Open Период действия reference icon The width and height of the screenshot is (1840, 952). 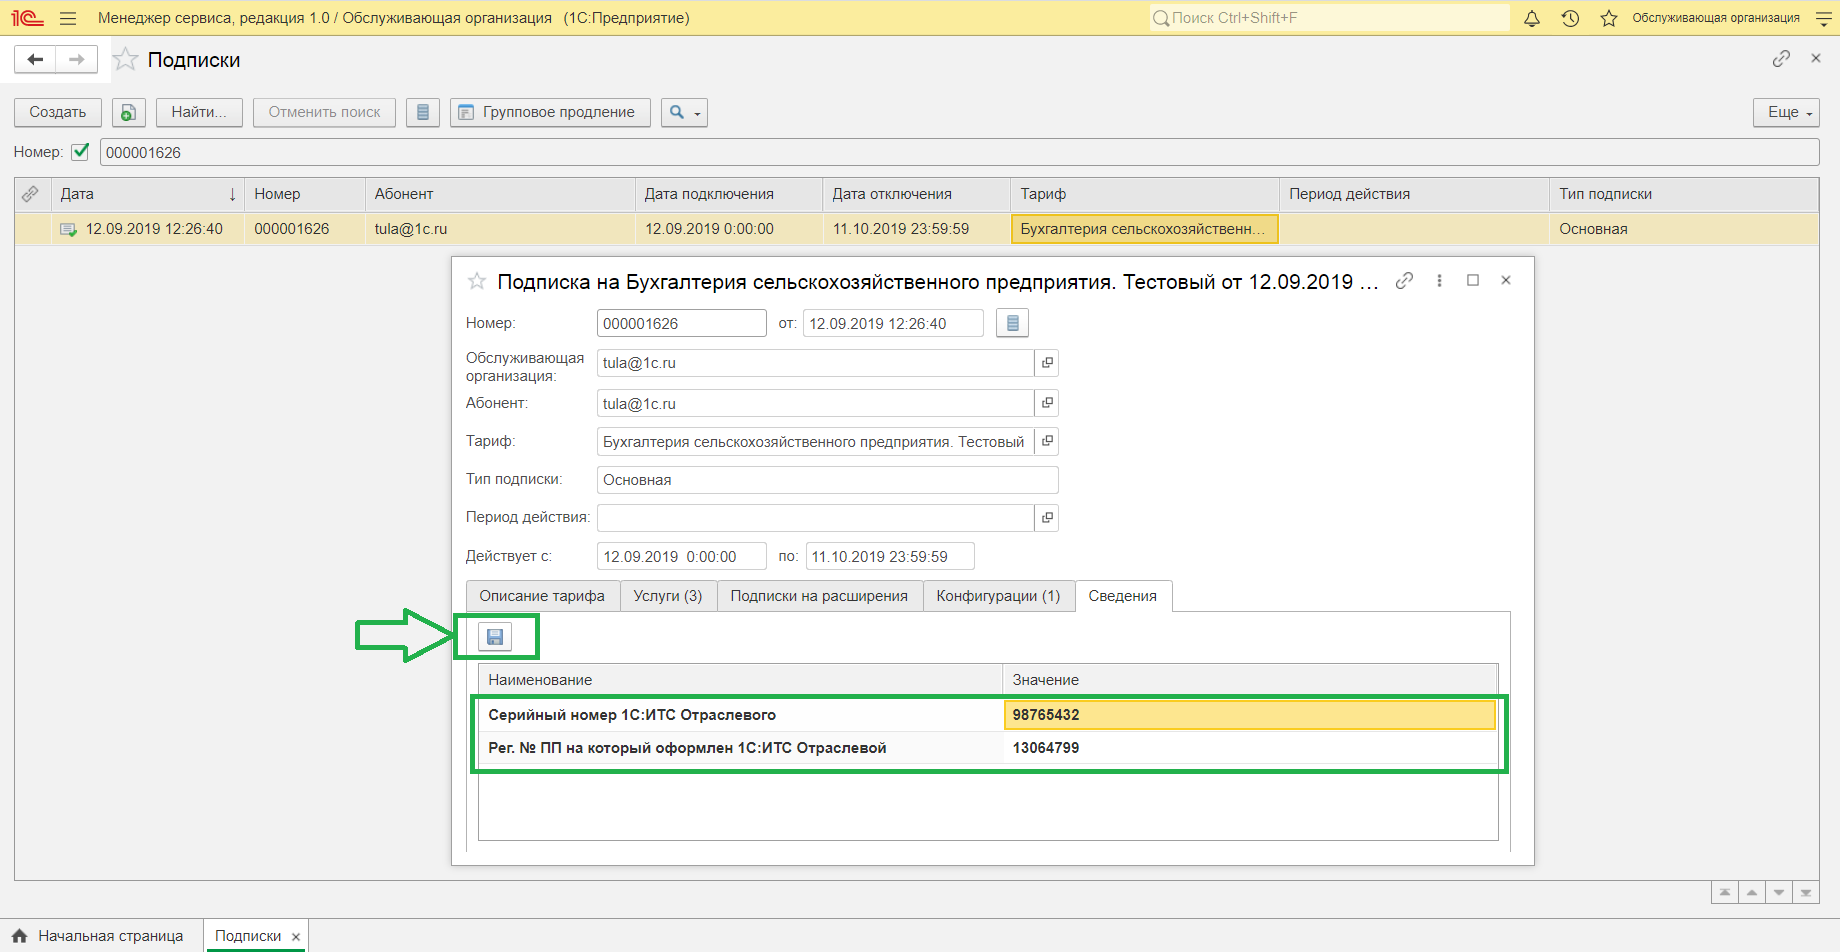[x=1047, y=518]
